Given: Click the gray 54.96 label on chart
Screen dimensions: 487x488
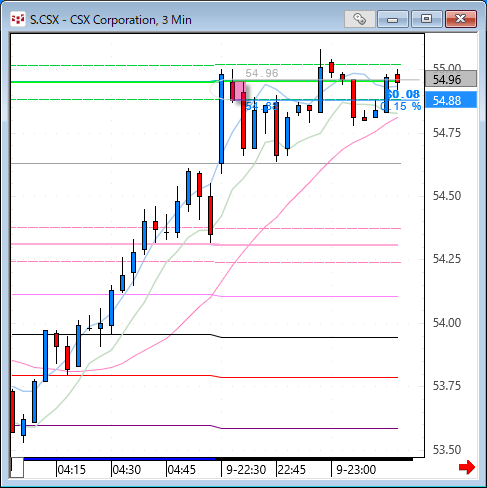Looking at the screenshot, I should (x=262, y=73).
